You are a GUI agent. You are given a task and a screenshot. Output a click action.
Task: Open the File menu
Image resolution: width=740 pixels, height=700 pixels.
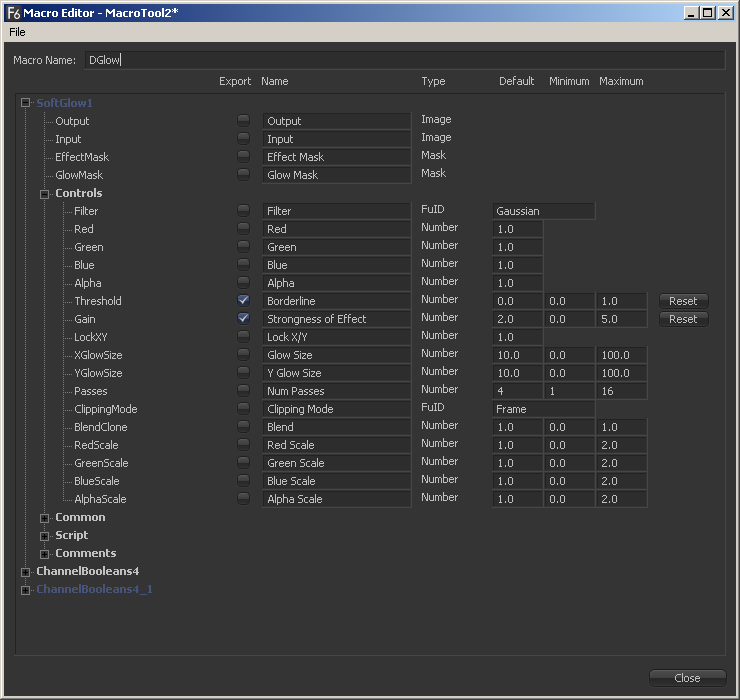[17, 32]
